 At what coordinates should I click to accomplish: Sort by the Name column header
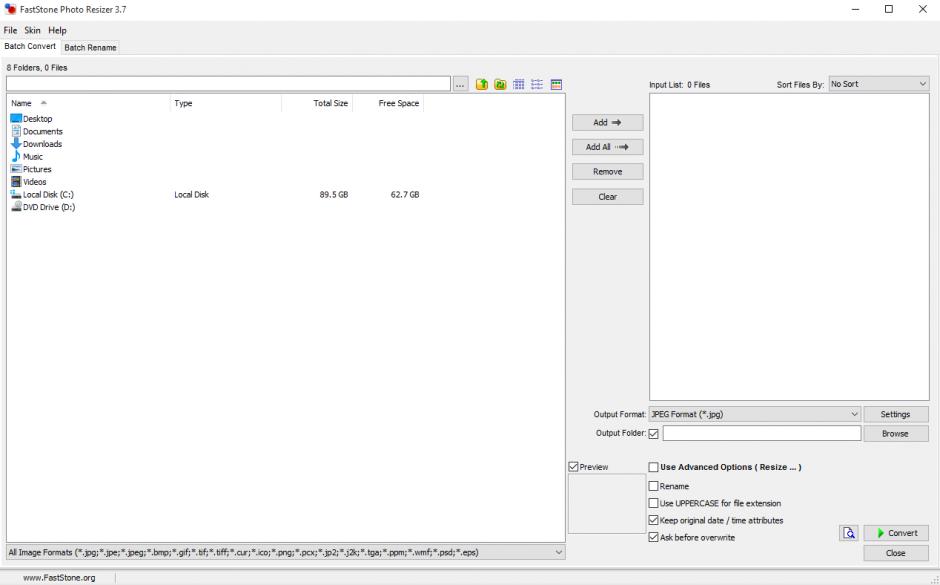[x=88, y=103]
